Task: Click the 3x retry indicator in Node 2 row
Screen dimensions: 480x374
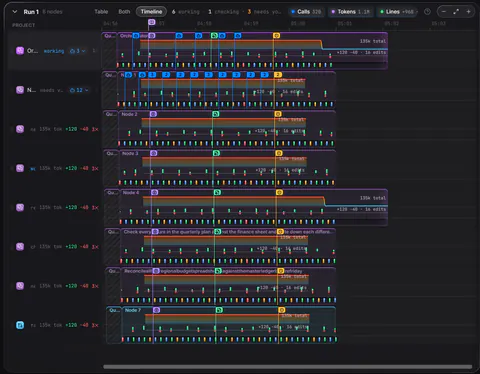Action: [95, 129]
